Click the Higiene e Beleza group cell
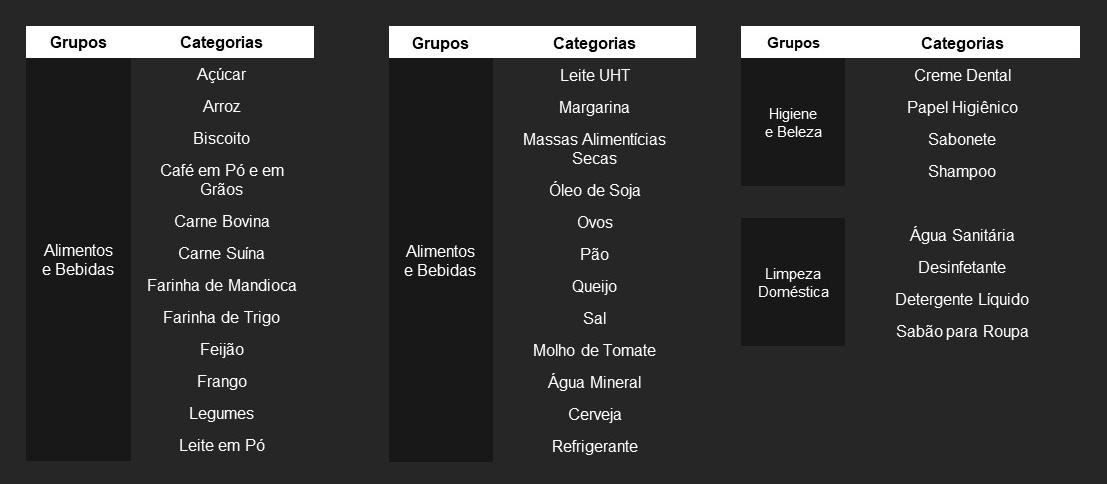1107x484 pixels. coord(793,123)
